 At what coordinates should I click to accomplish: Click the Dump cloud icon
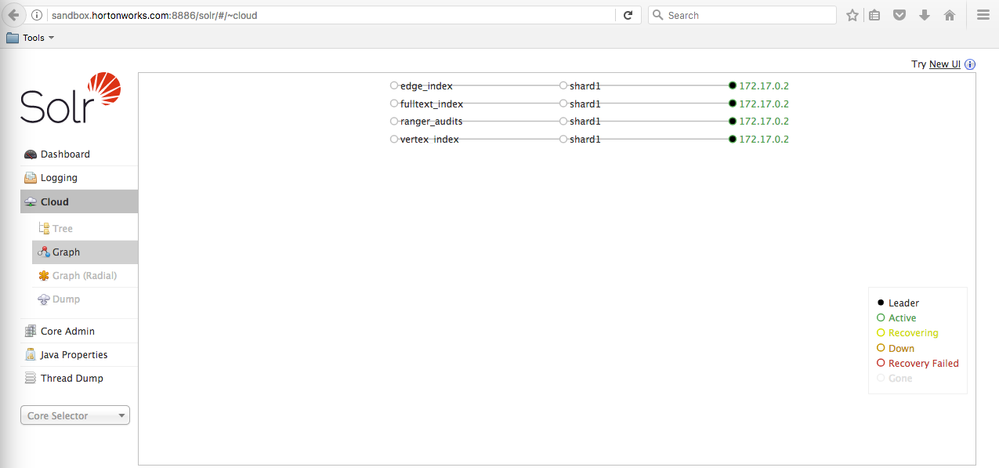(43, 299)
